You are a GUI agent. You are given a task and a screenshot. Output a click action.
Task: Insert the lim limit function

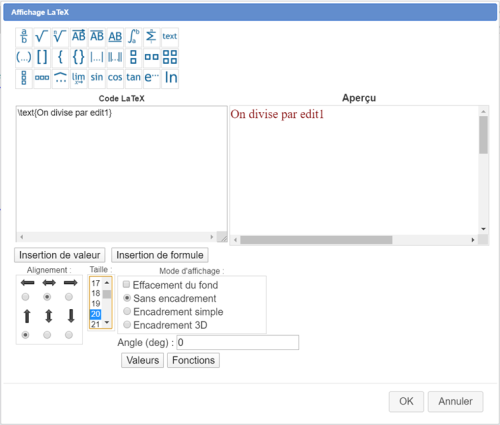coord(78,78)
